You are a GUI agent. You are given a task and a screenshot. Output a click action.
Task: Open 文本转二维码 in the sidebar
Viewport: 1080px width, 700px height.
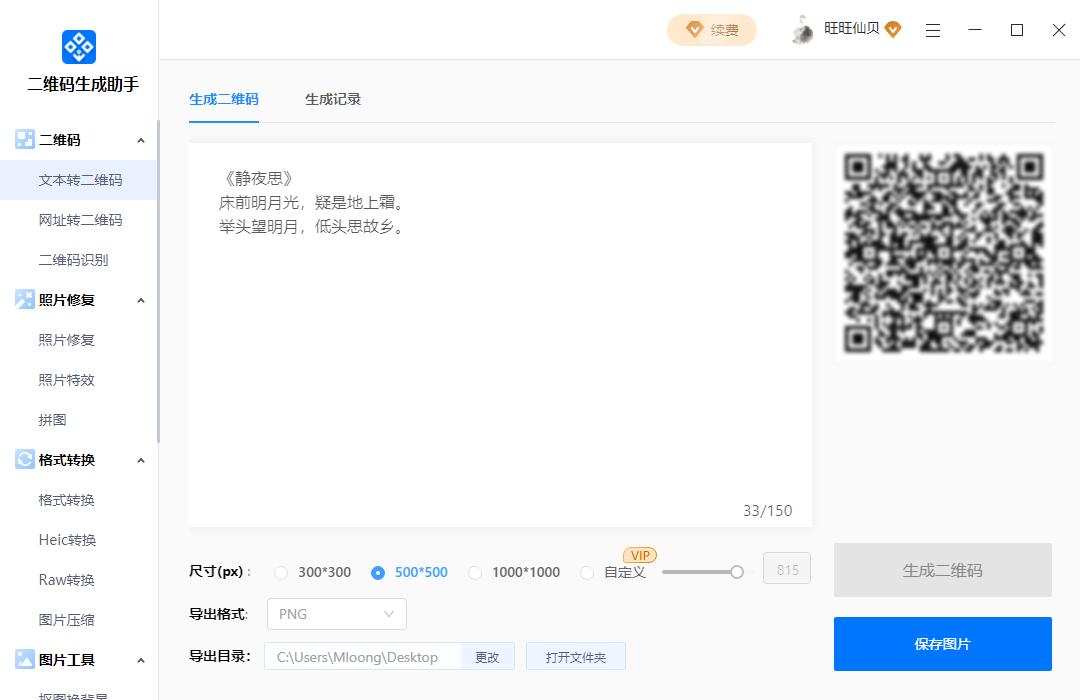point(79,180)
